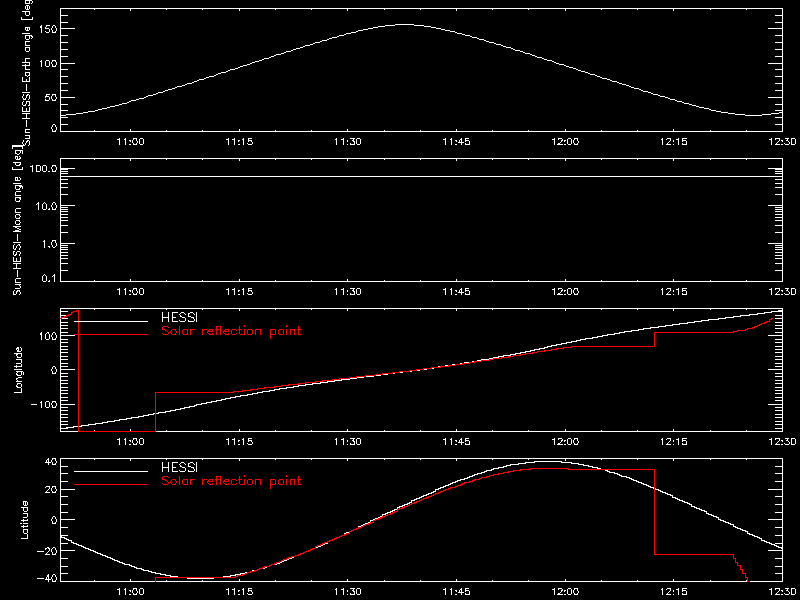Click Solar reflection point legend text in Longitude plot

(231, 332)
